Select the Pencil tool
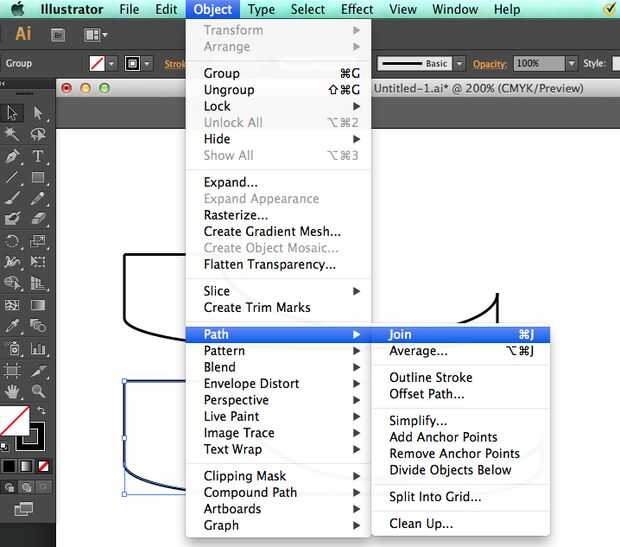 point(38,198)
